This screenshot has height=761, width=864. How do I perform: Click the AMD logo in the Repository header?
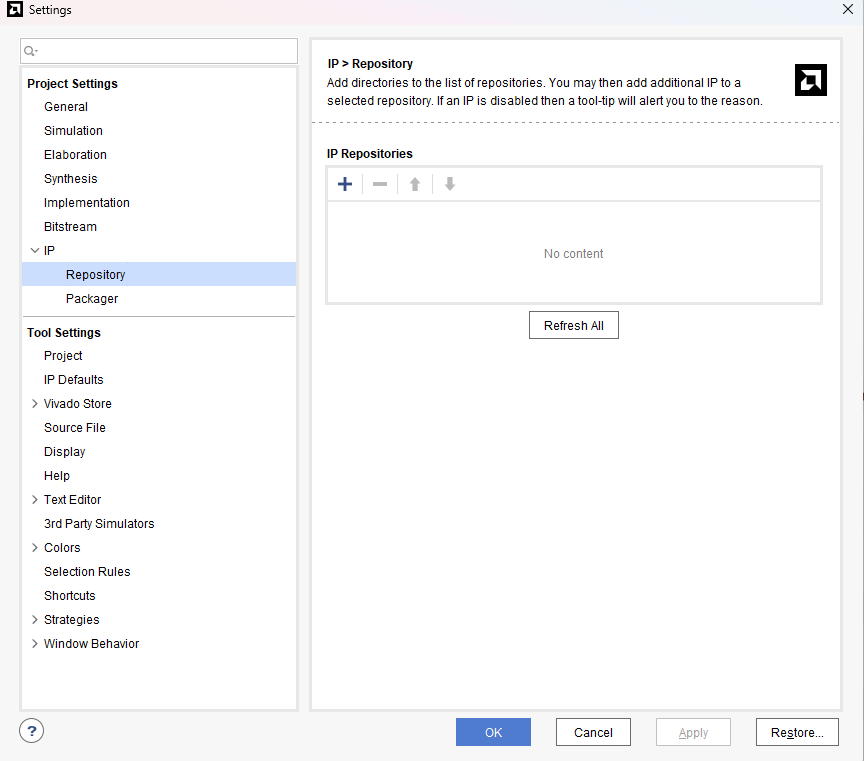click(811, 80)
